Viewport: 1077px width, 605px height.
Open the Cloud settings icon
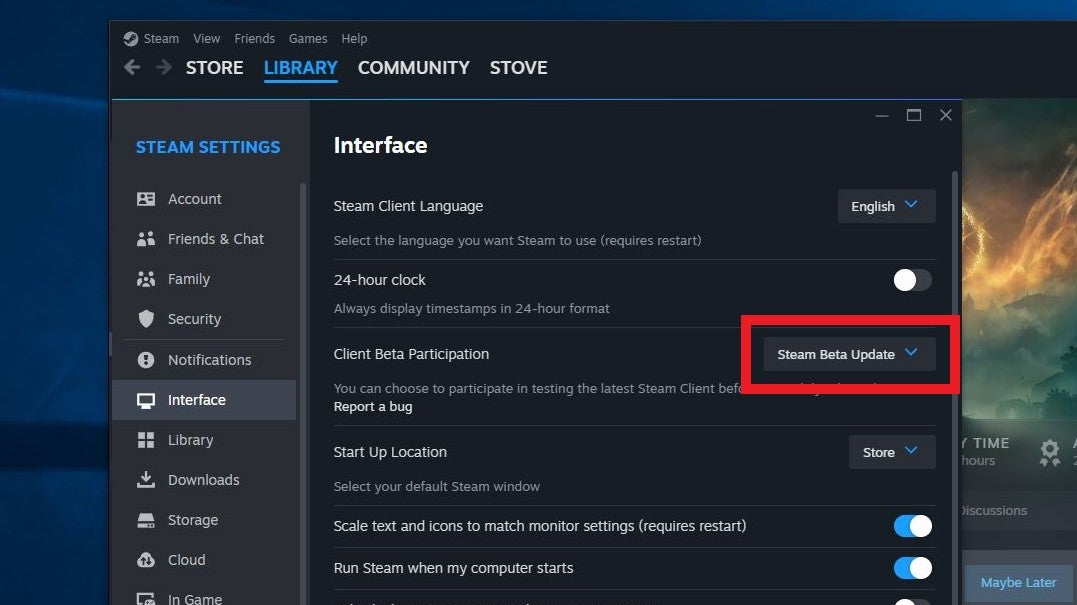click(x=146, y=560)
